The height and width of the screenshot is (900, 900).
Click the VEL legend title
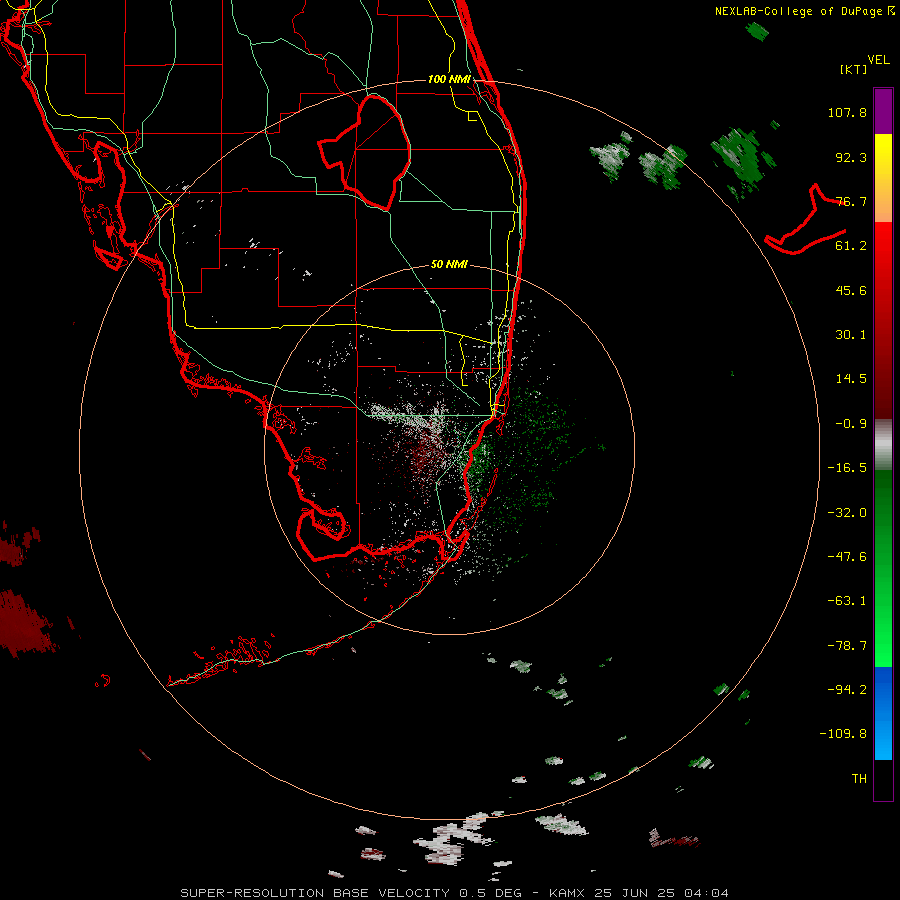[x=878, y=59]
